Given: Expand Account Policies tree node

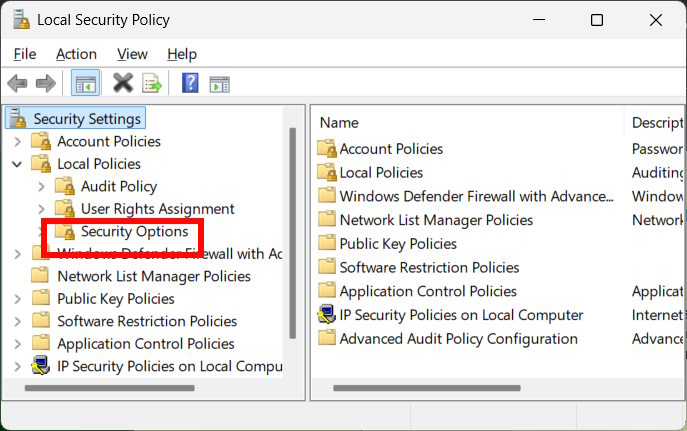Looking at the screenshot, I should 18,141.
